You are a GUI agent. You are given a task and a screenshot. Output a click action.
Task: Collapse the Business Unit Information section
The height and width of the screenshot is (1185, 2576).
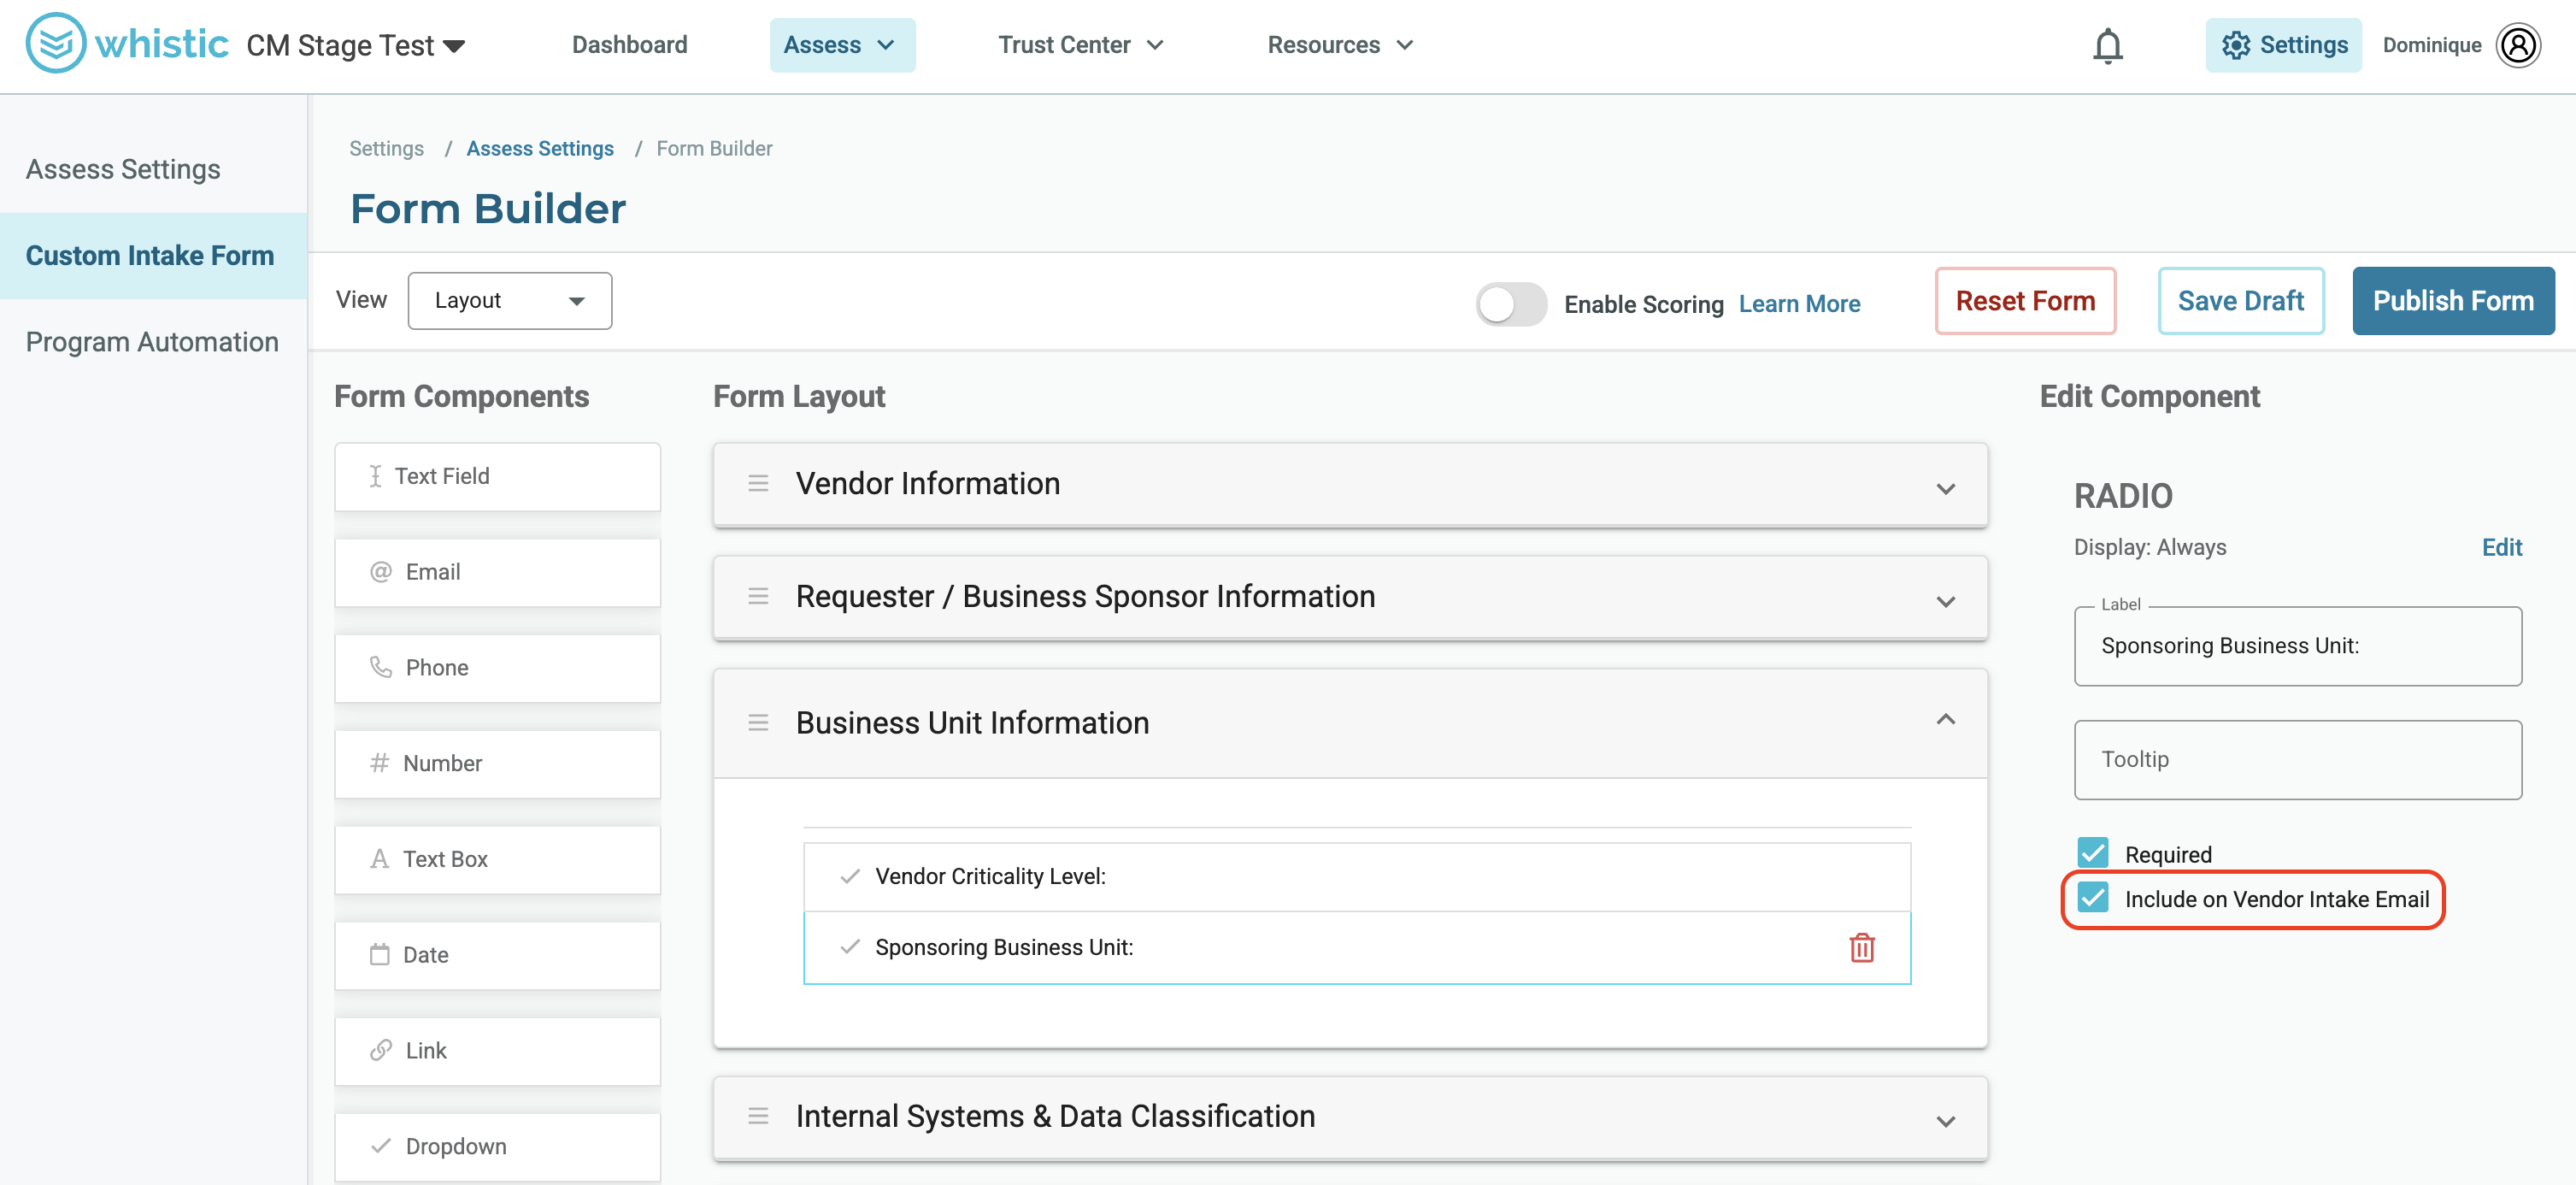[1945, 720]
